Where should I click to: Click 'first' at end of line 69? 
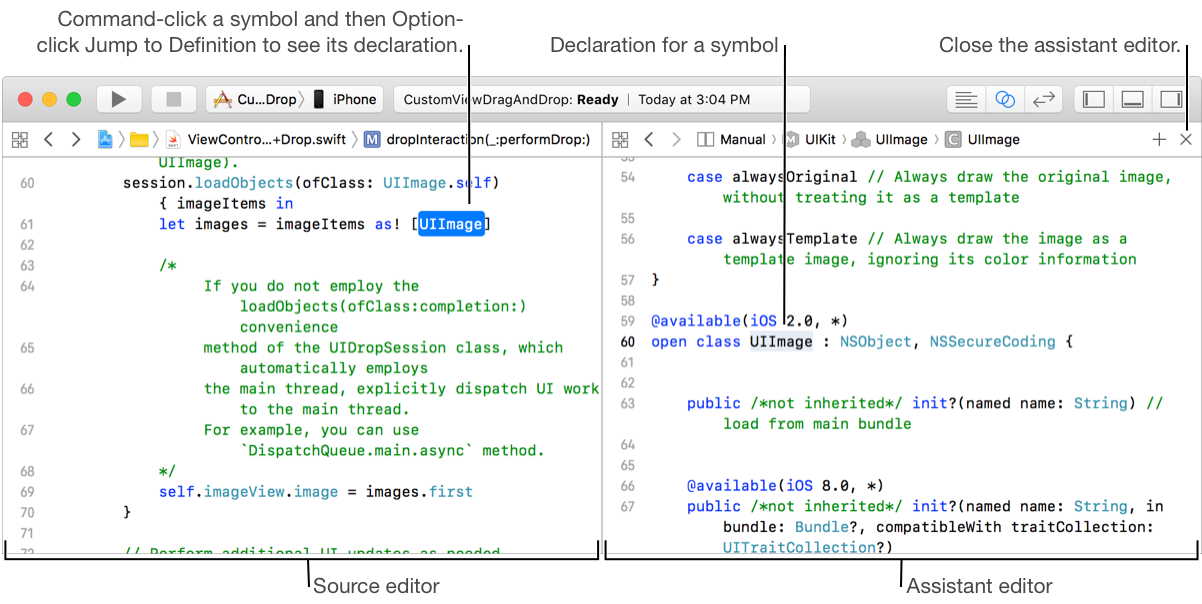coord(451,491)
